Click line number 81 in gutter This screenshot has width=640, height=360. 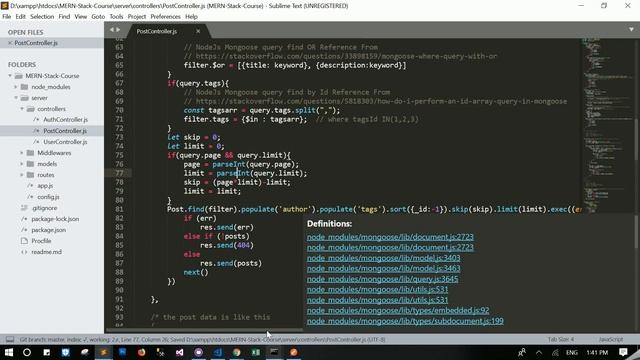(119, 209)
